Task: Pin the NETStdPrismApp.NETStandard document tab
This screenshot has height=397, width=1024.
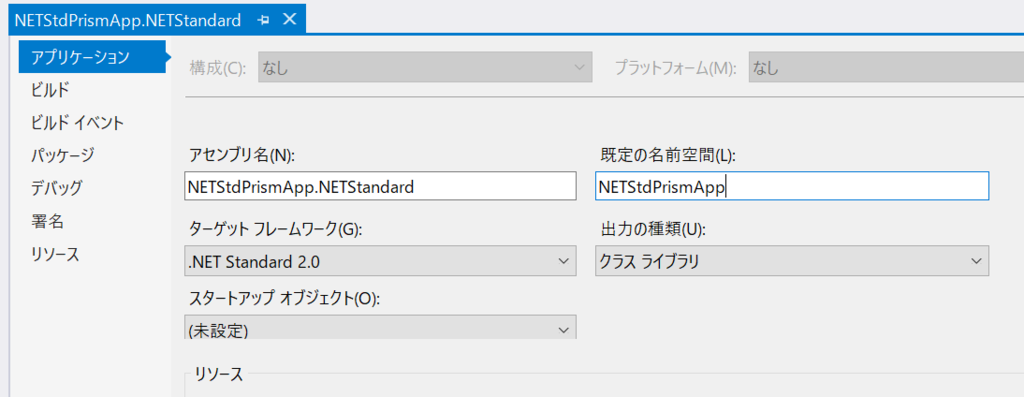Action: tap(264, 20)
